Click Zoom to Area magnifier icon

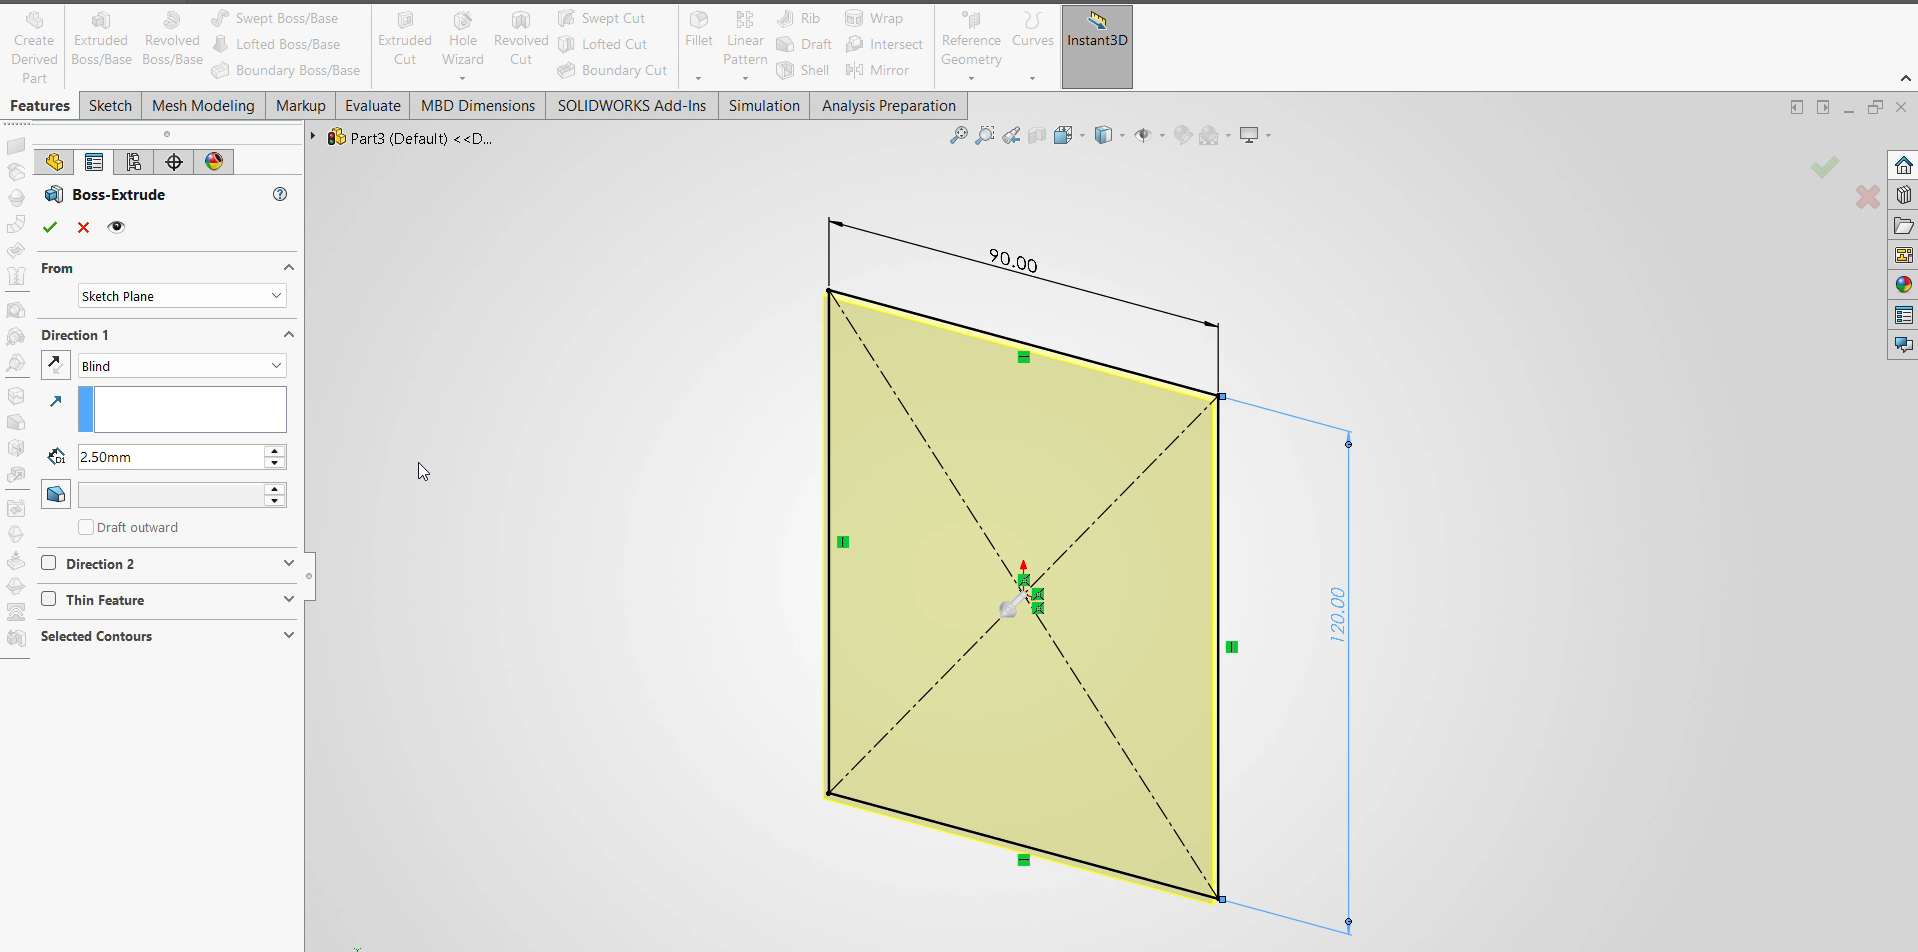pyautogui.click(x=985, y=135)
